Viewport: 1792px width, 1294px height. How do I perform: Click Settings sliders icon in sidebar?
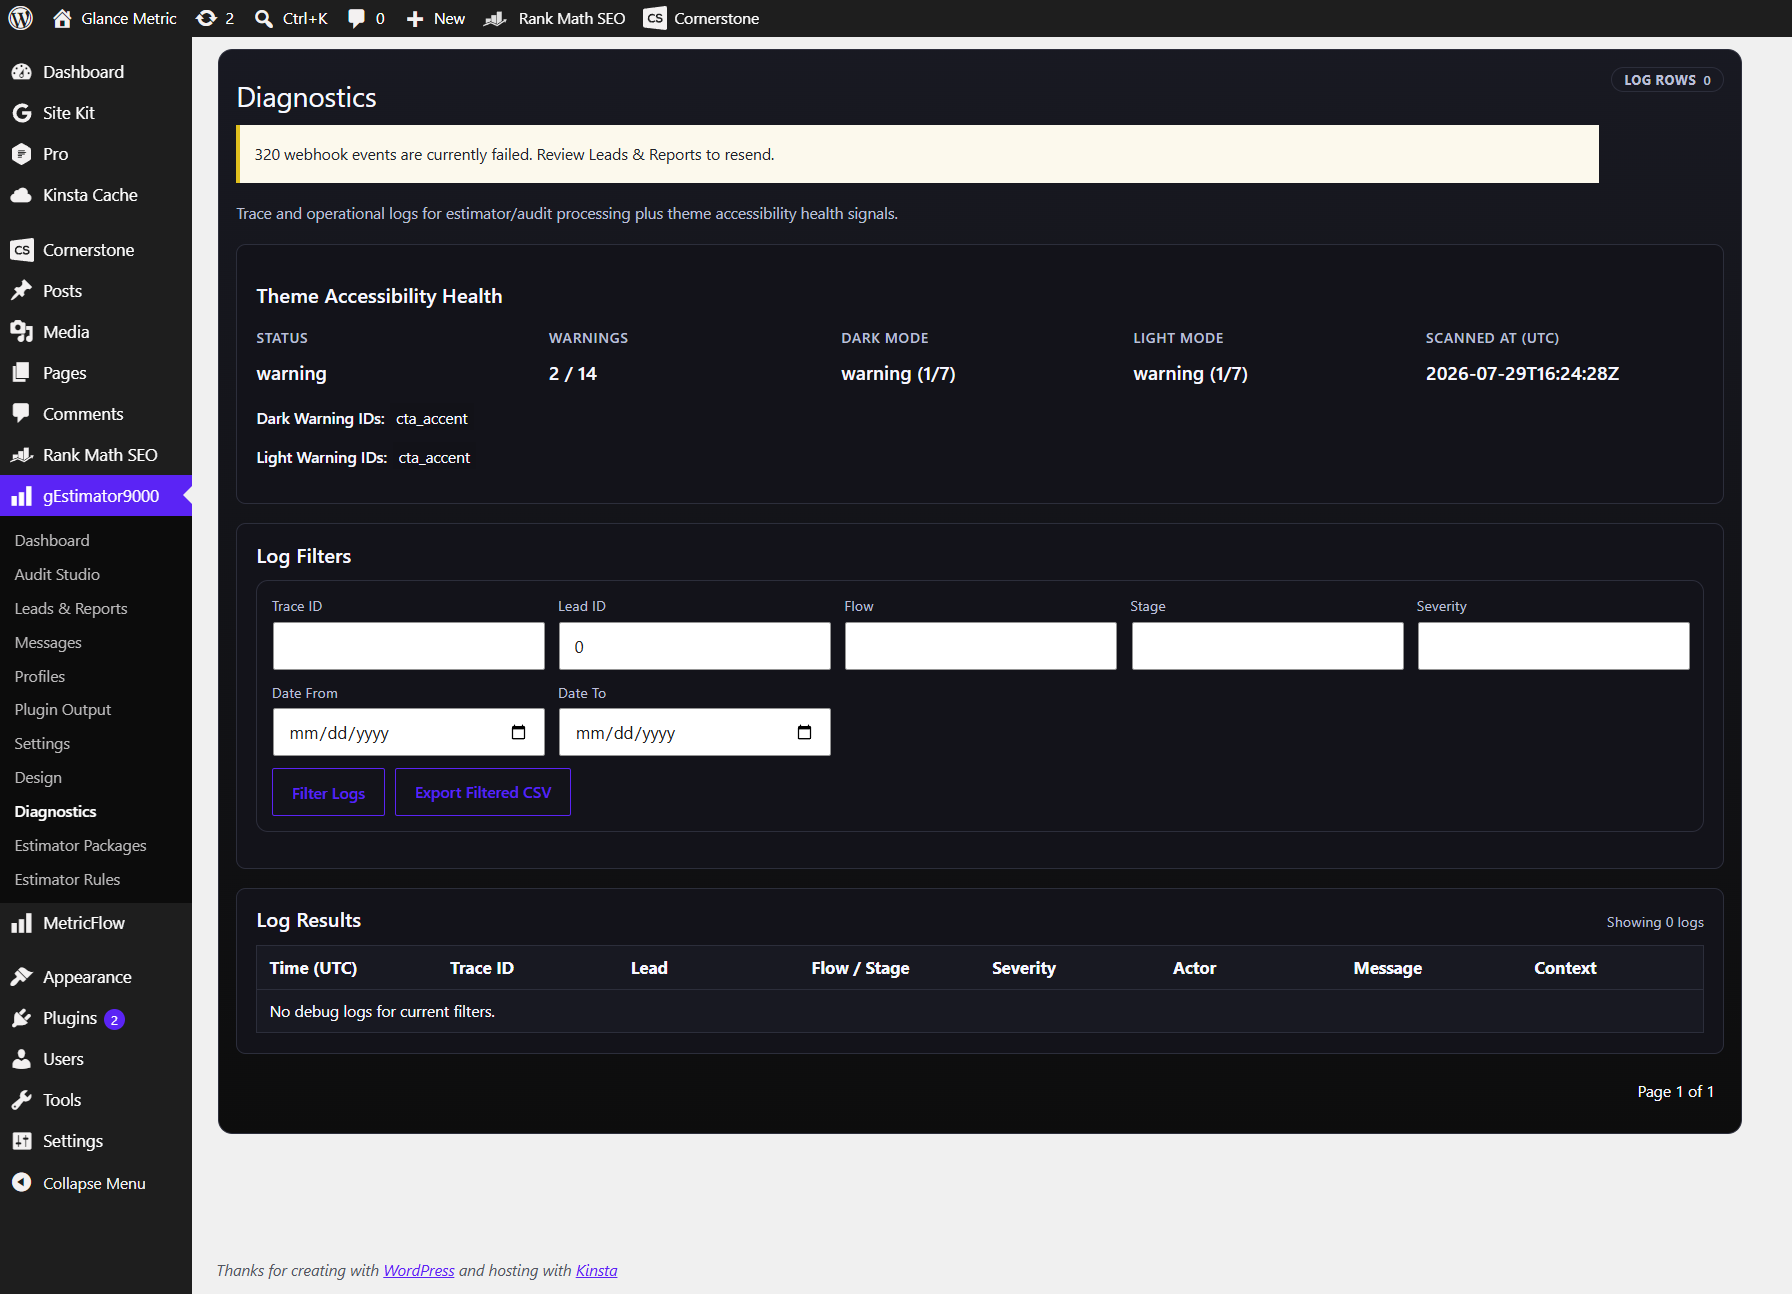point(21,1141)
